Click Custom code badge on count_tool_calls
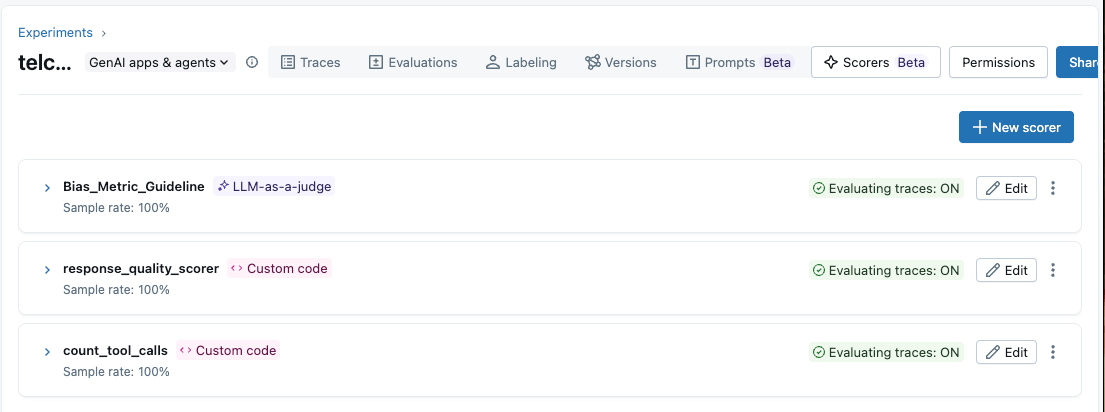Screen dimensions: 1105x412 click(x=228, y=350)
